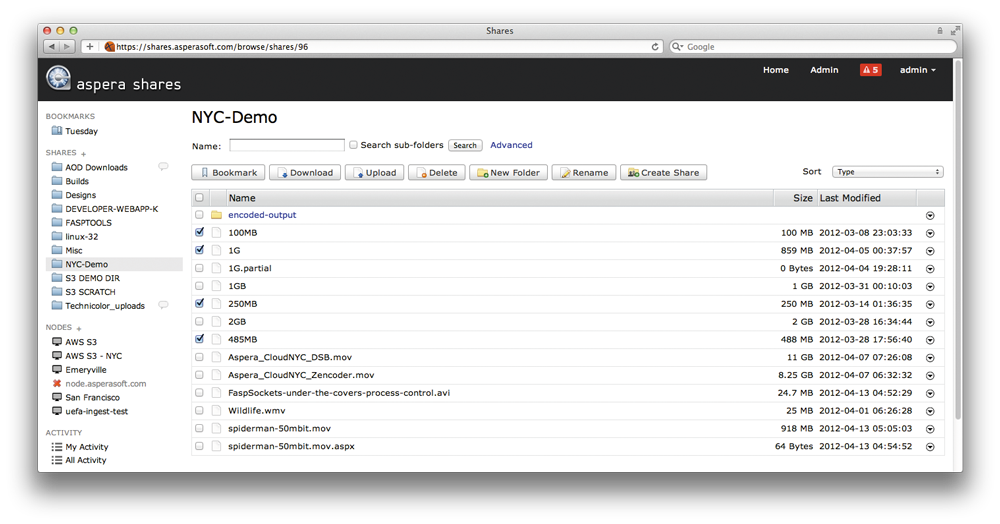Go to the Home menu item

pyautogui.click(x=775, y=70)
